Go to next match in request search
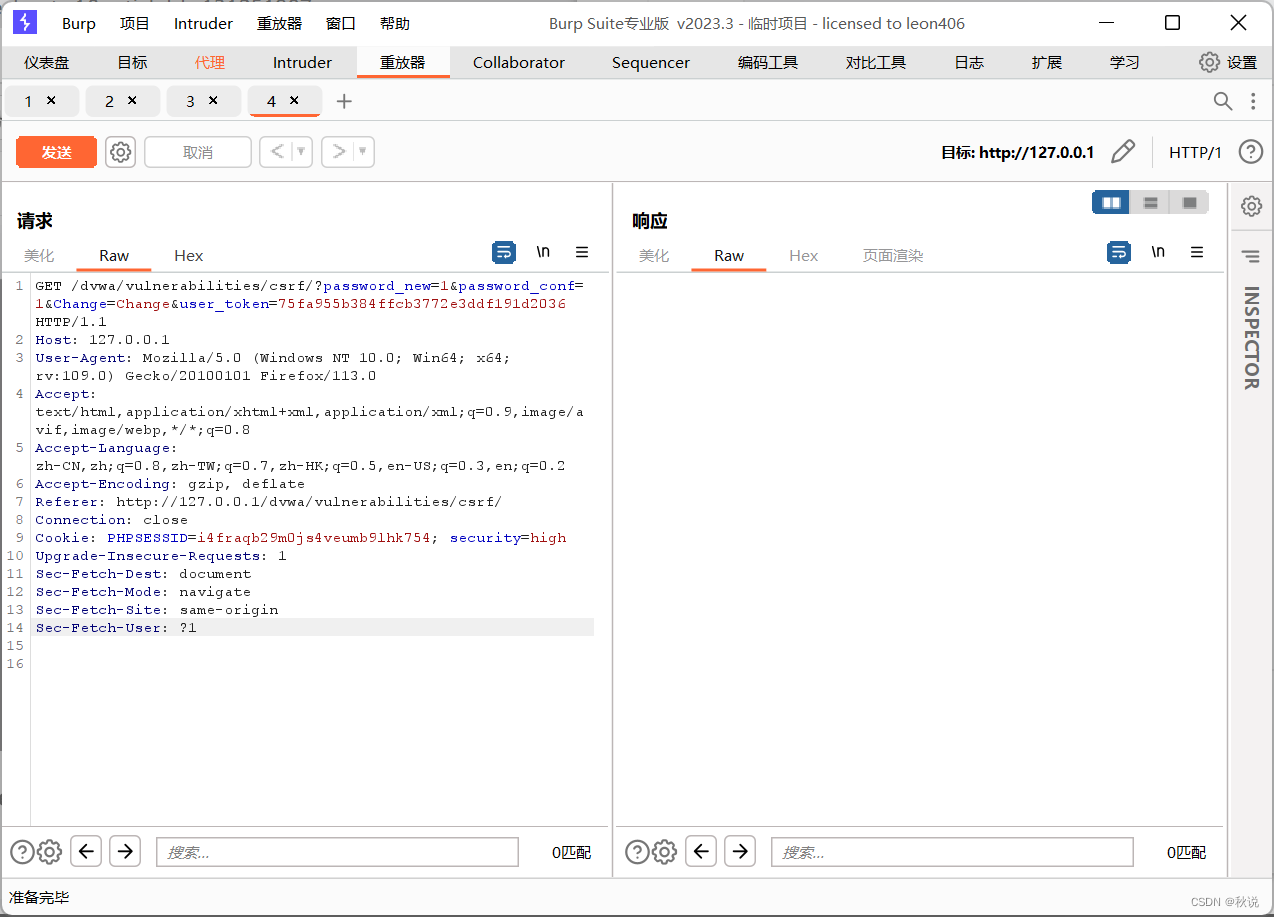 pos(125,851)
